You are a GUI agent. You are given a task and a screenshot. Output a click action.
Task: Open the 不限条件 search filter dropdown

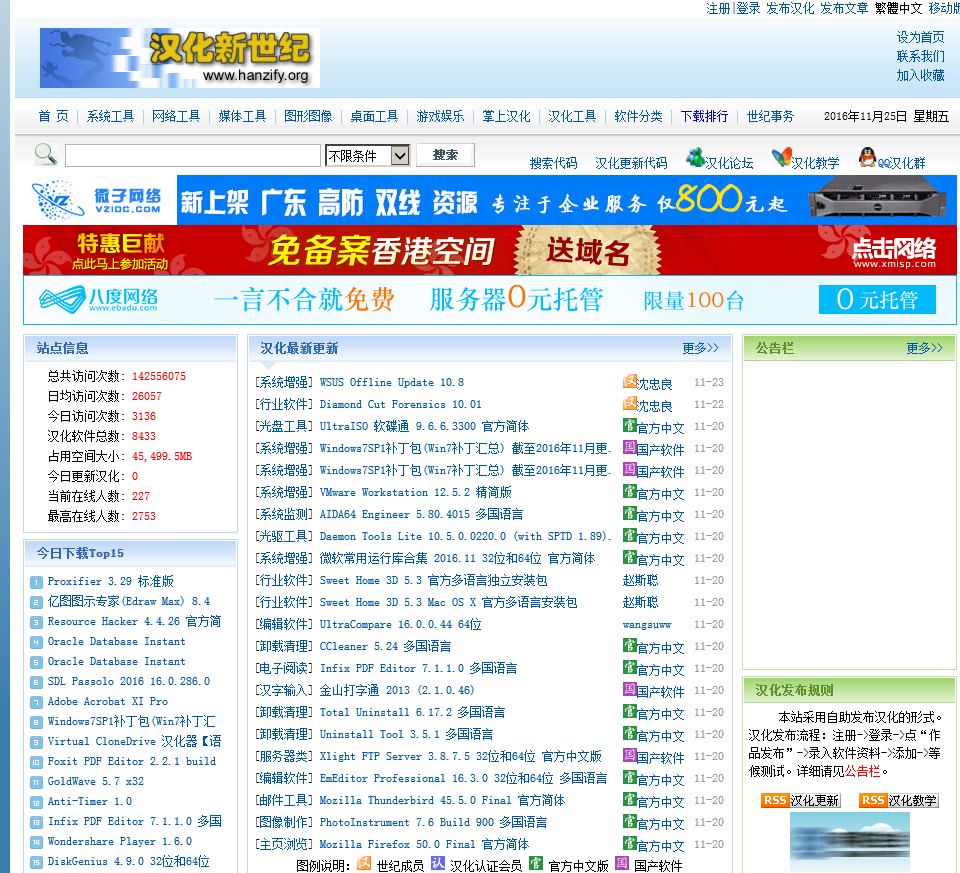coord(367,155)
